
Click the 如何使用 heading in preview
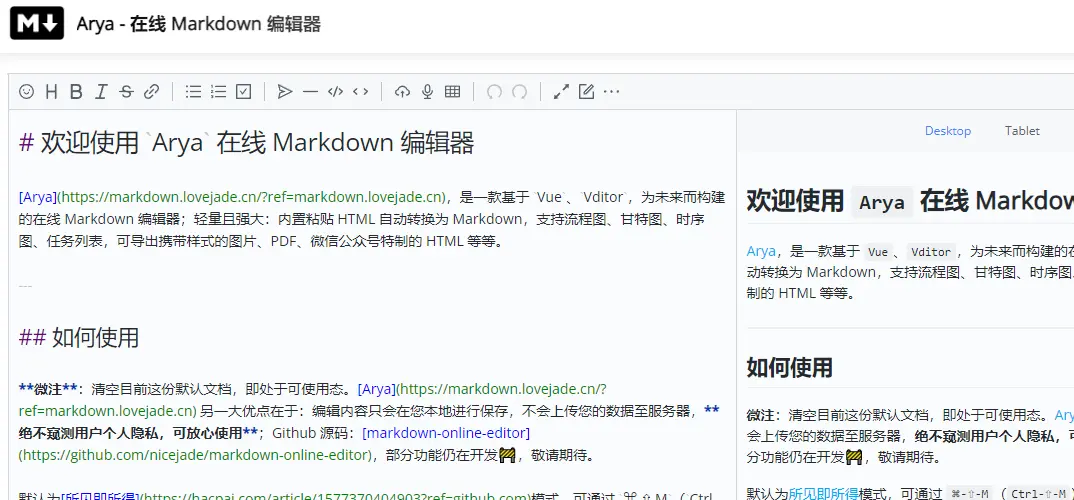coord(789,368)
